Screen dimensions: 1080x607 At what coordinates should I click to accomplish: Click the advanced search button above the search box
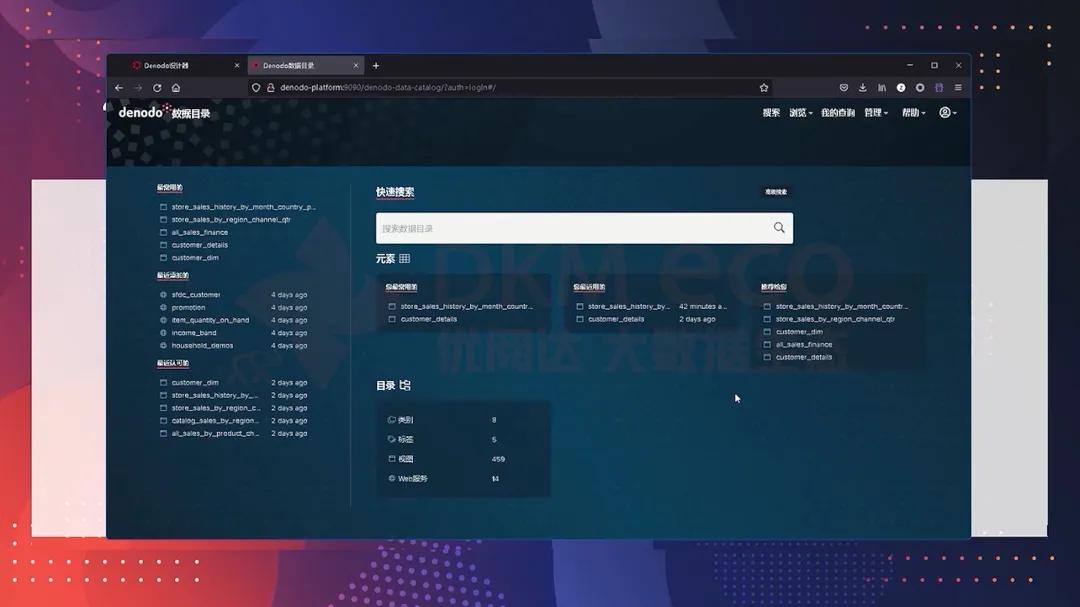click(776, 192)
